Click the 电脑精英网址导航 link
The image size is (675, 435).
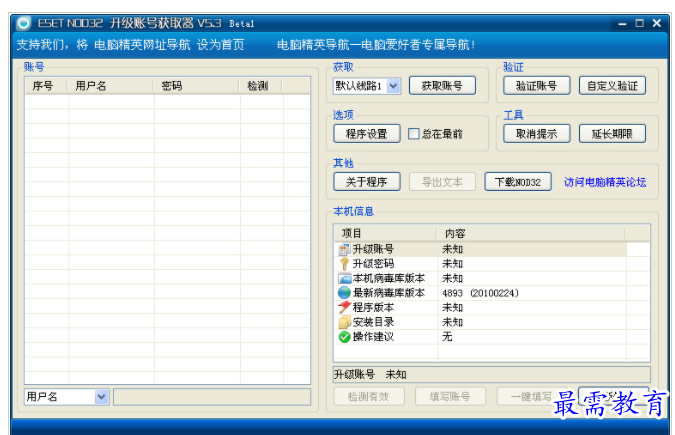point(142,44)
